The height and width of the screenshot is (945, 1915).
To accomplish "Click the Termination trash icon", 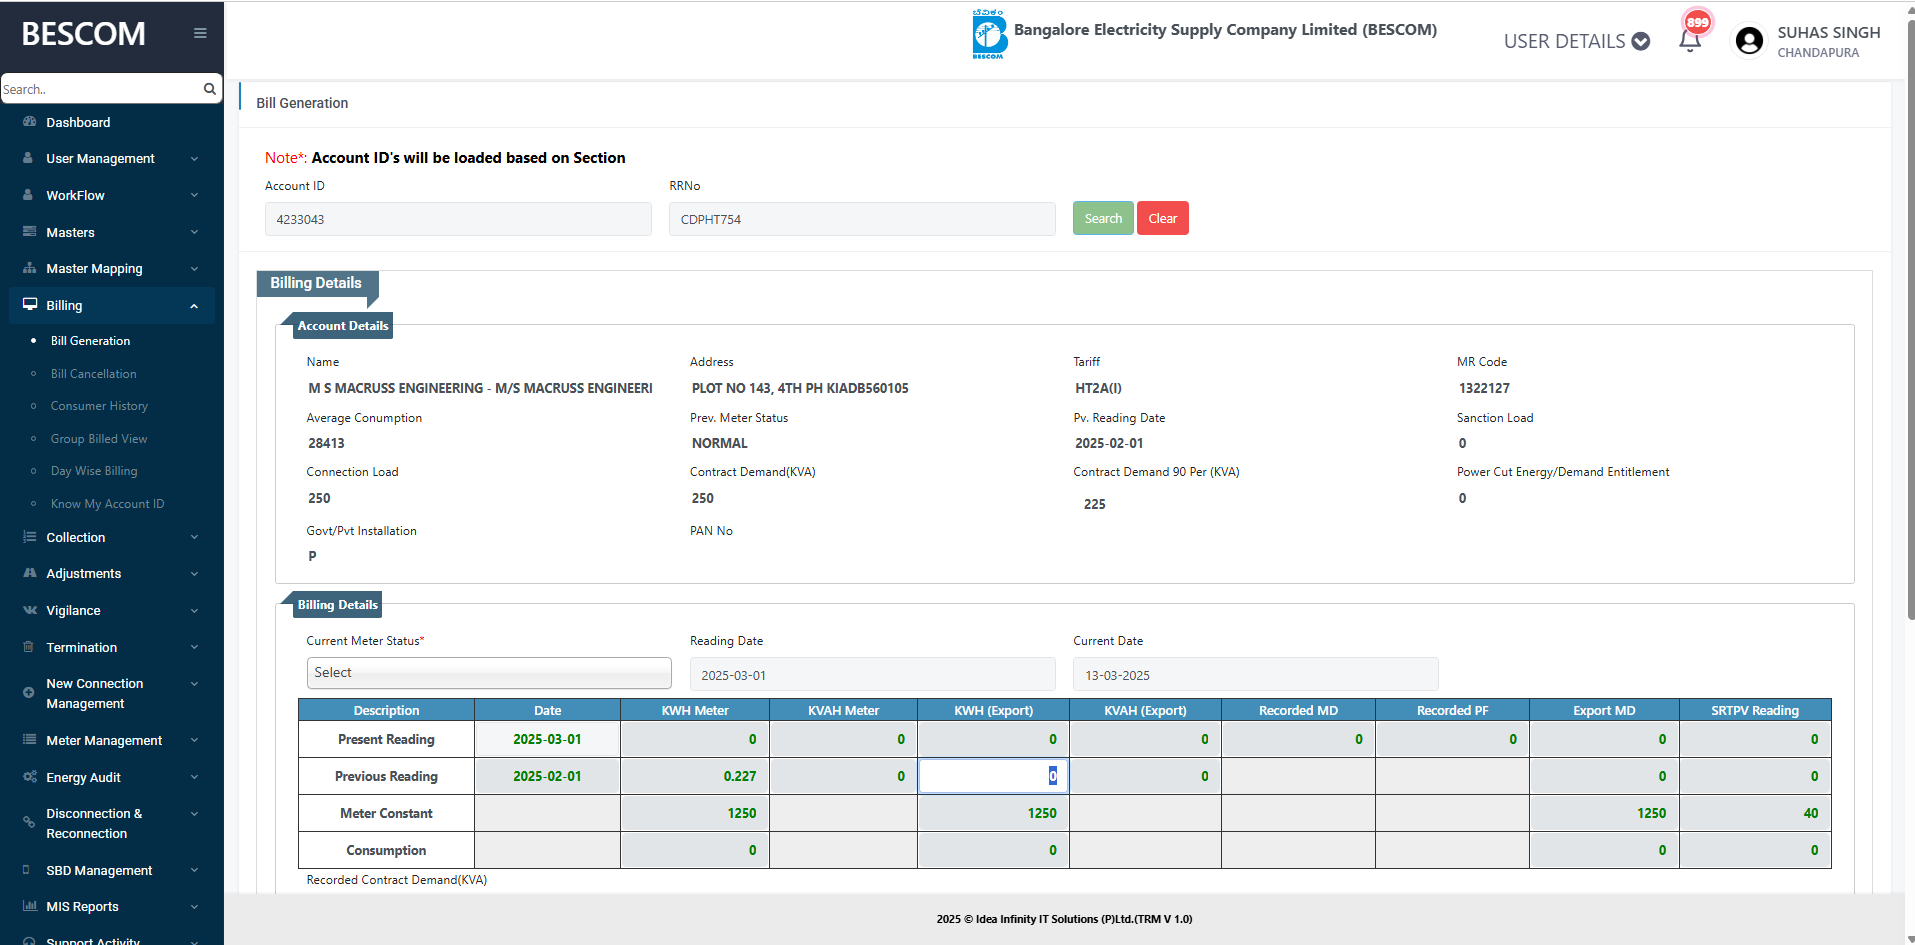I will click(28, 647).
